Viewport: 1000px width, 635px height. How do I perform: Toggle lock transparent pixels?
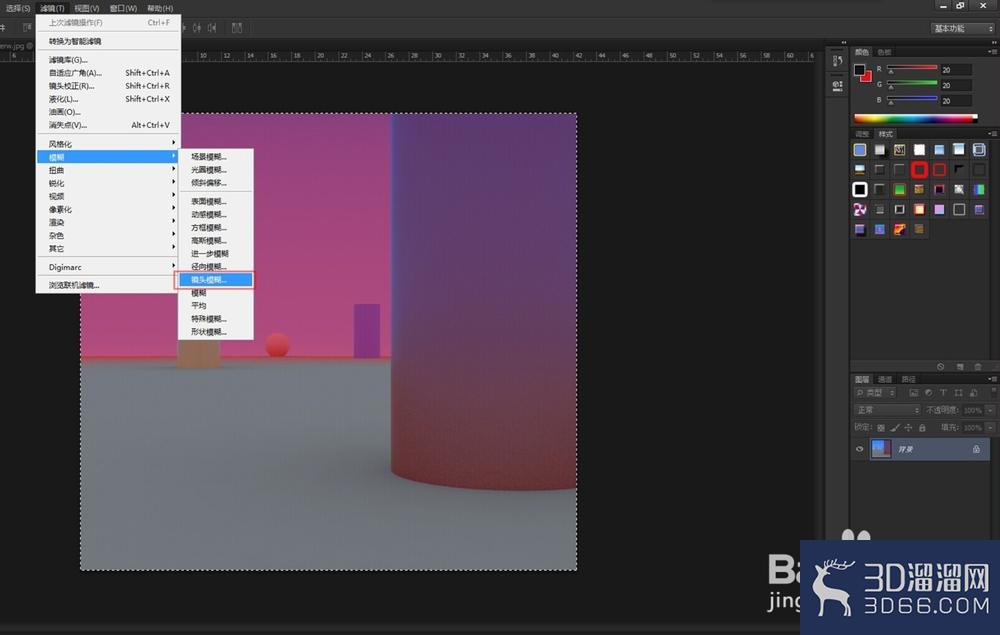(881, 428)
